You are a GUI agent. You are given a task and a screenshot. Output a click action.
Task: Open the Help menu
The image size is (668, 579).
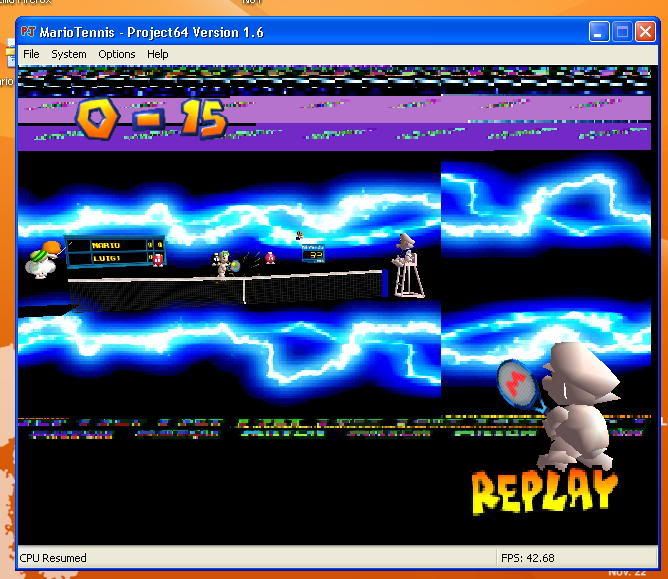tap(158, 54)
